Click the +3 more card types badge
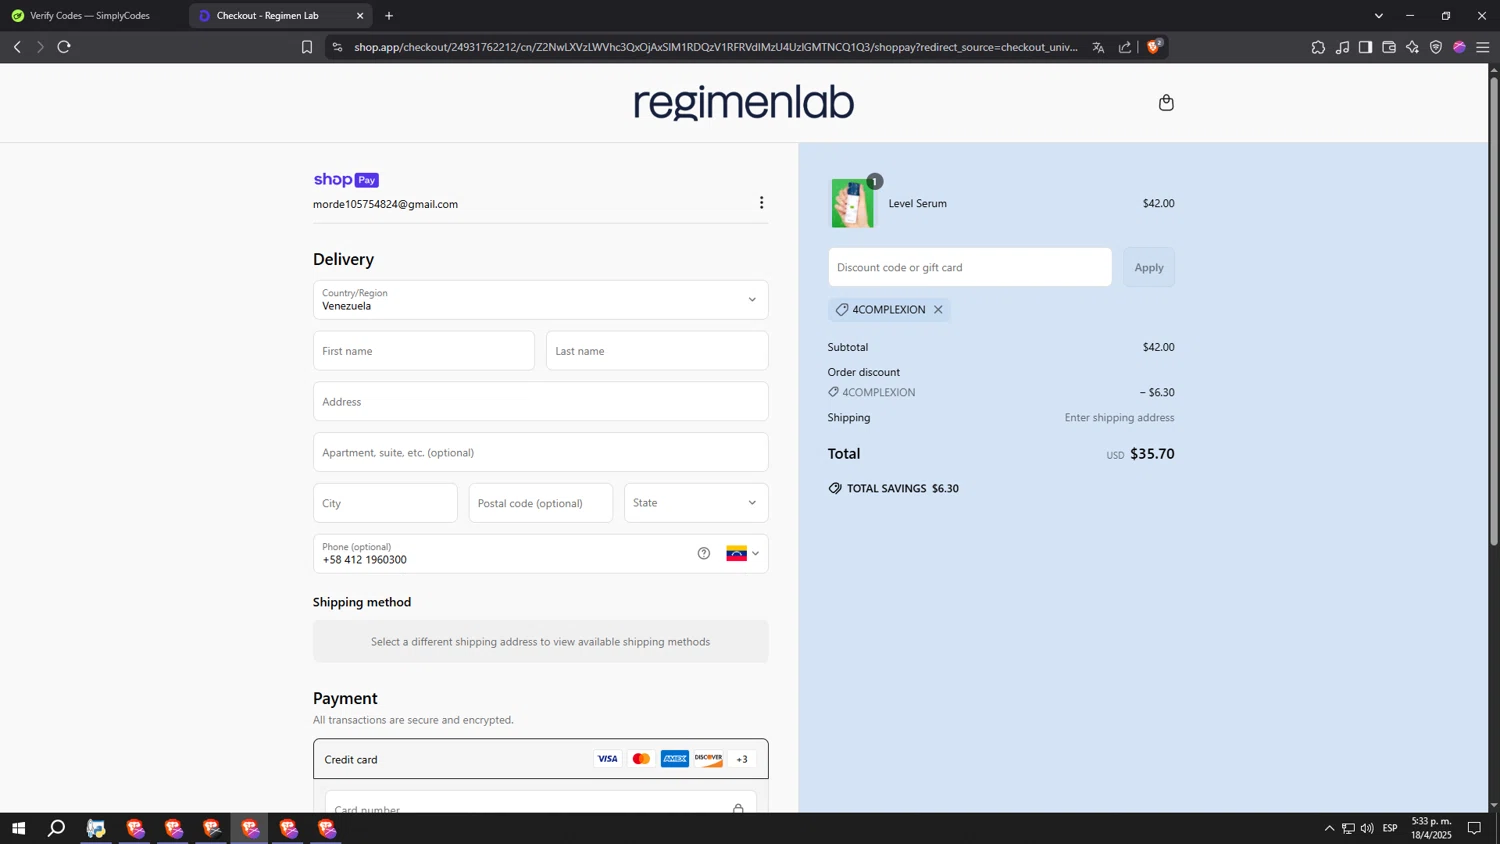 (742, 759)
